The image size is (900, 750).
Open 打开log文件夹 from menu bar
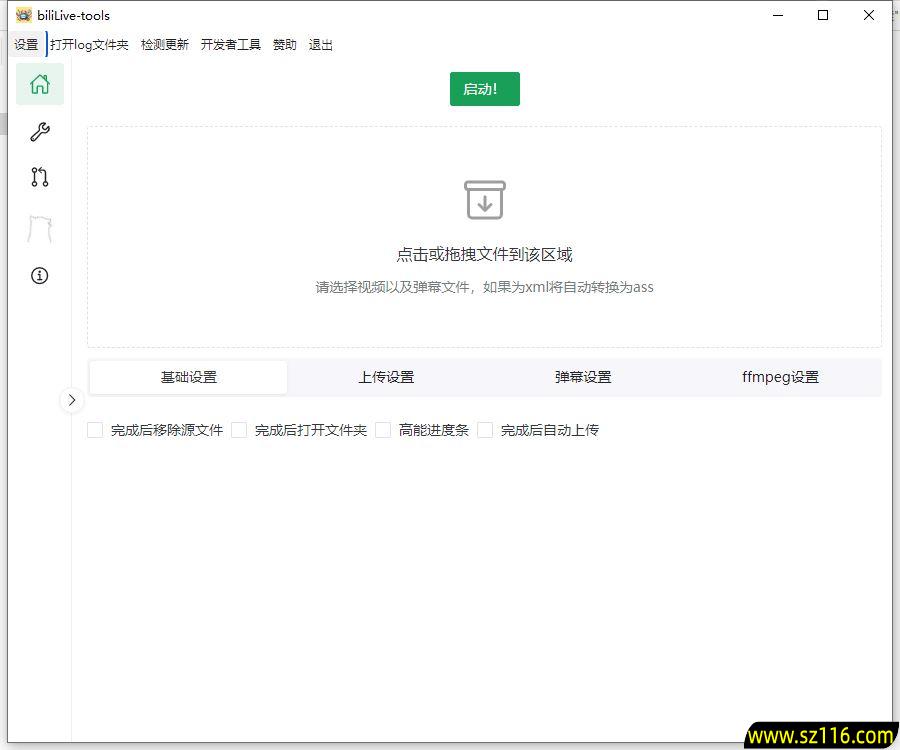[90, 45]
